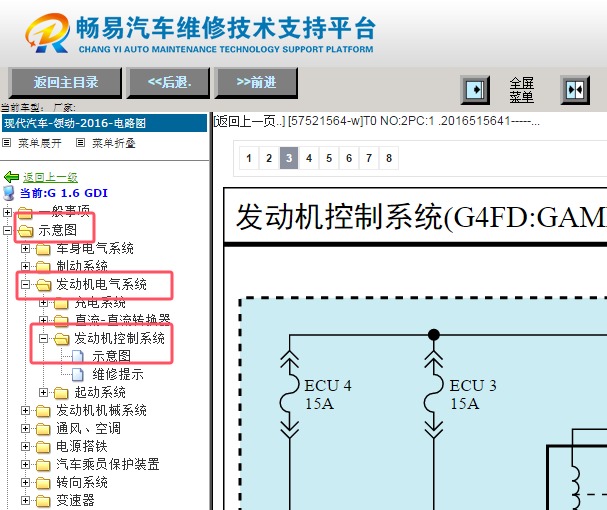Expand the 起动系统 node
This screenshot has height=510, width=607.
(x=43, y=392)
